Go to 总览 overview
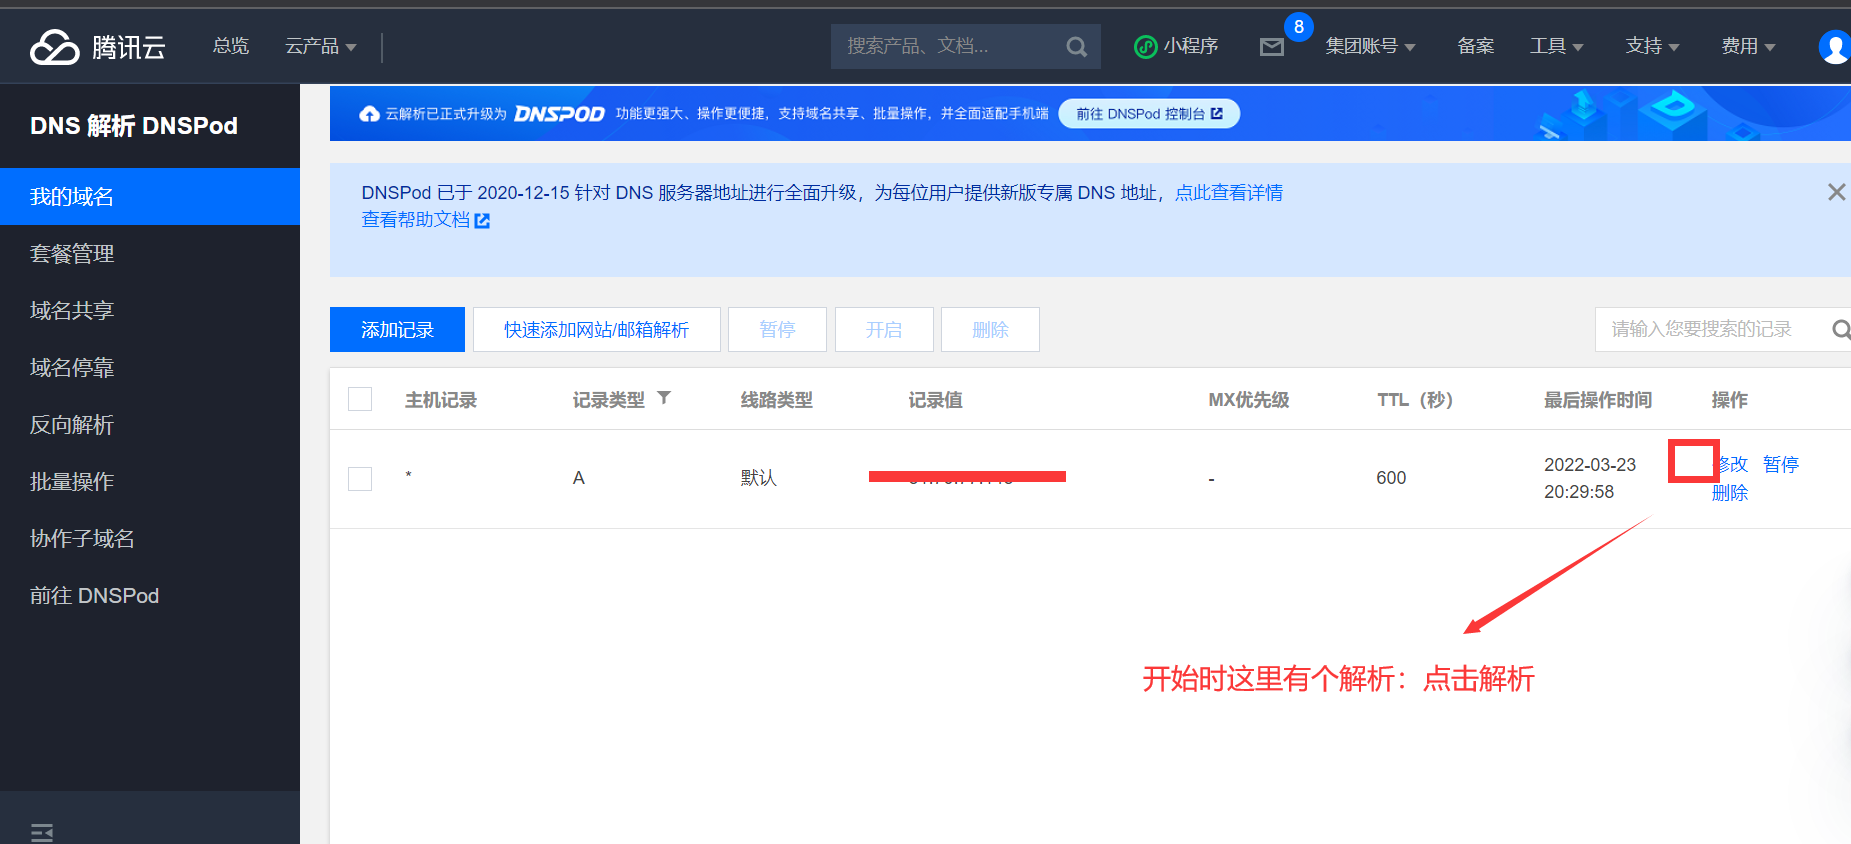Screen dimensions: 1851x844 (x=231, y=46)
